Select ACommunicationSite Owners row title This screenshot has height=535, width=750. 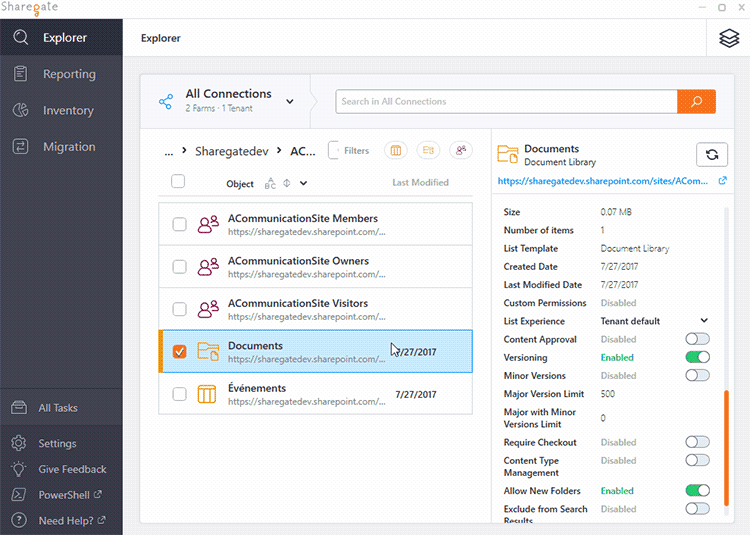(x=298, y=261)
